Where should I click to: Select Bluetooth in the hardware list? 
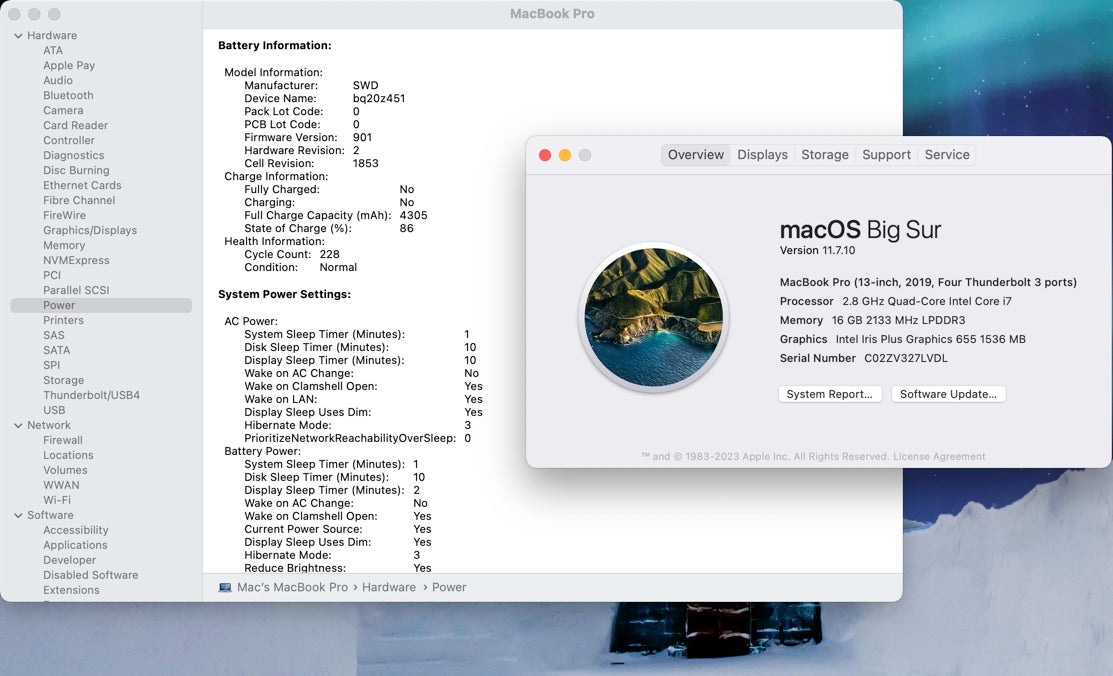[x=68, y=96]
